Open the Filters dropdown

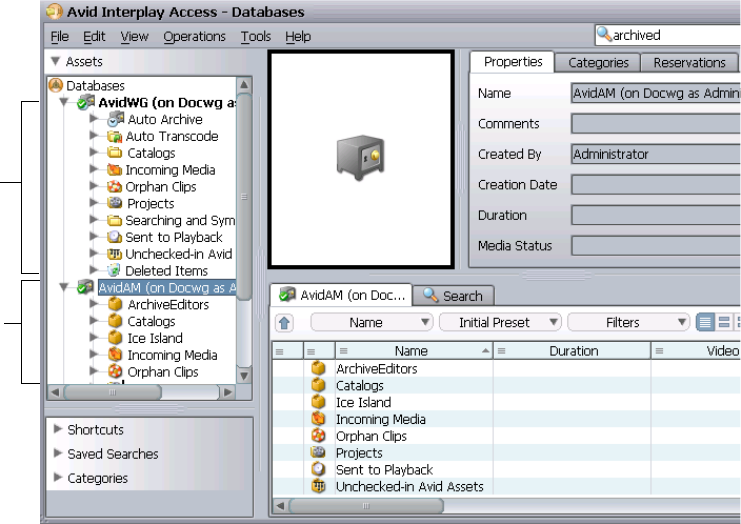(x=629, y=322)
